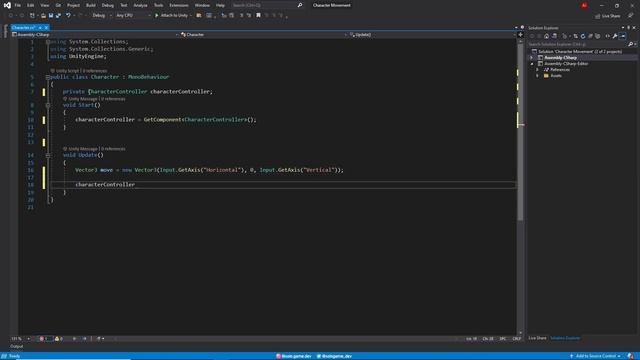Collapse the using directives outlining toggle
This screenshot has height=360, width=640.
tap(48, 42)
